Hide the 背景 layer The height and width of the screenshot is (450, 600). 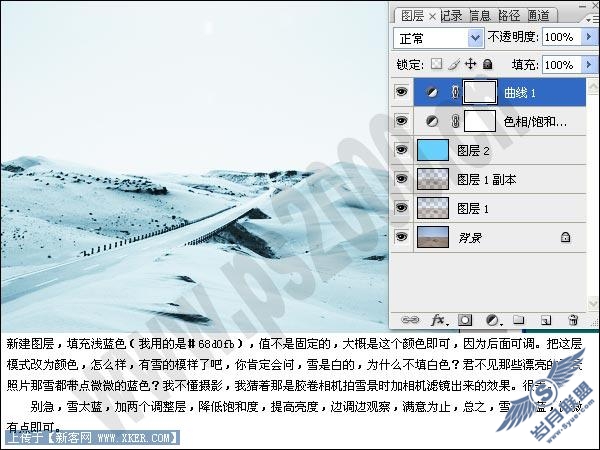(401, 237)
